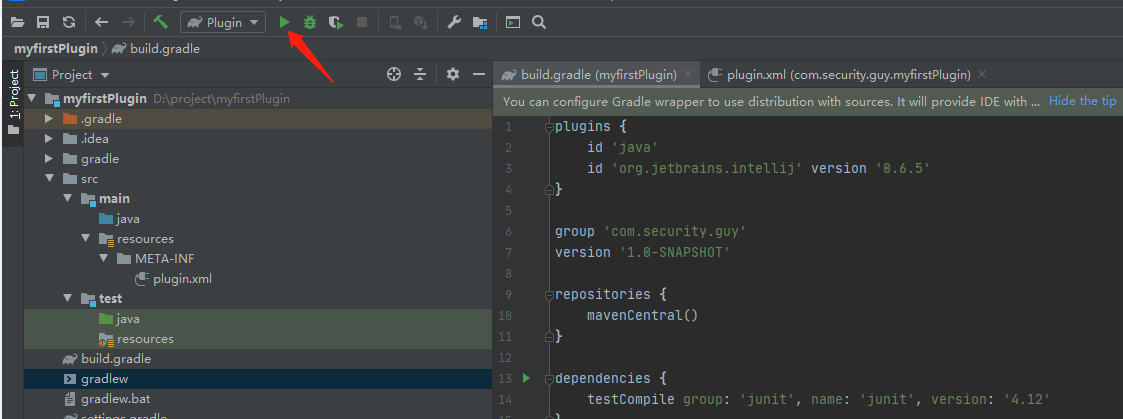Click the Stop square icon
This screenshot has width=1123, height=419.
click(x=362, y=23)
